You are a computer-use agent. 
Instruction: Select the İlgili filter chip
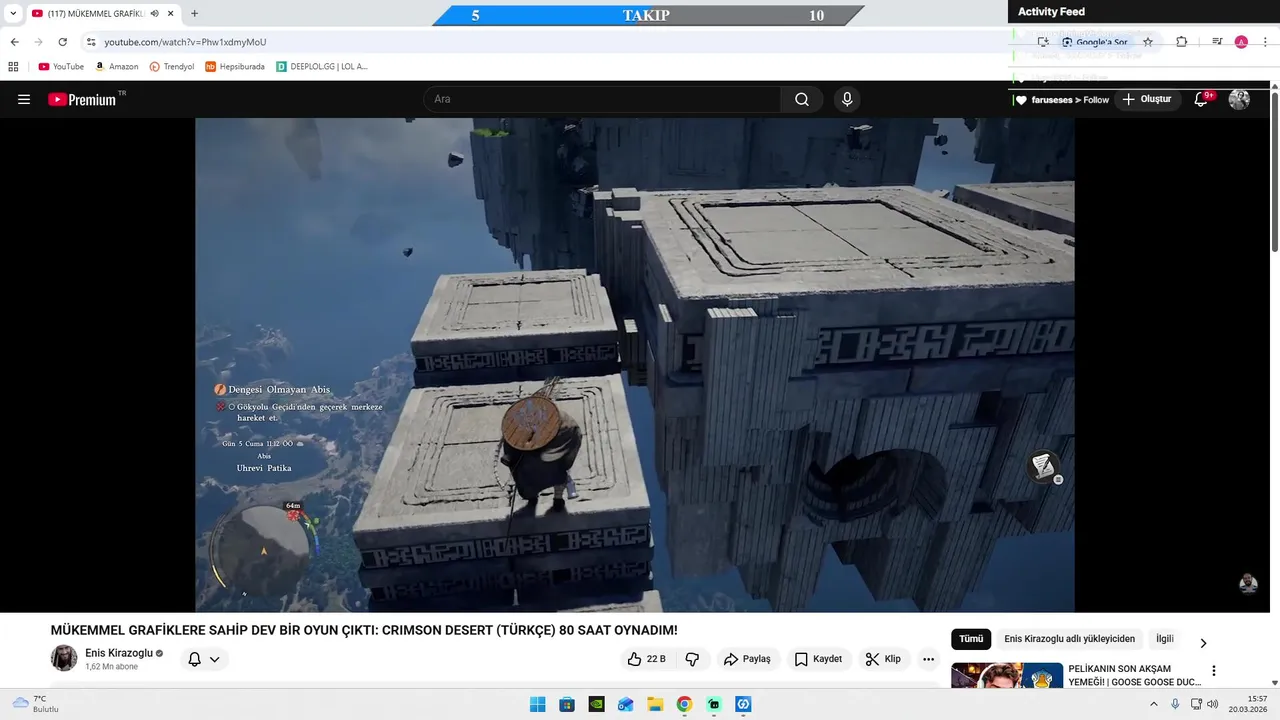point(1165,639)
